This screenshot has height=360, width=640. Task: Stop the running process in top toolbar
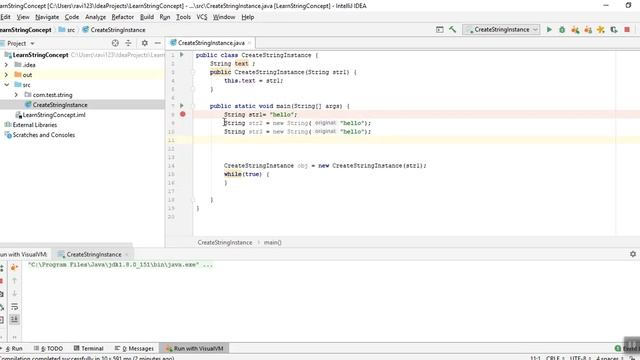pyautogui.click(x=627, y=29)
